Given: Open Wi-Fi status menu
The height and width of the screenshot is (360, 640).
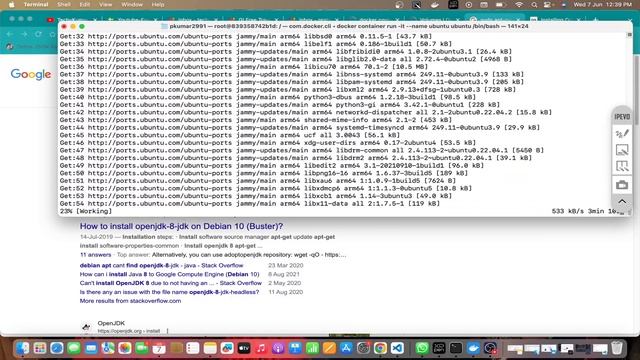Looking at the screenshot, I should 519,4.
